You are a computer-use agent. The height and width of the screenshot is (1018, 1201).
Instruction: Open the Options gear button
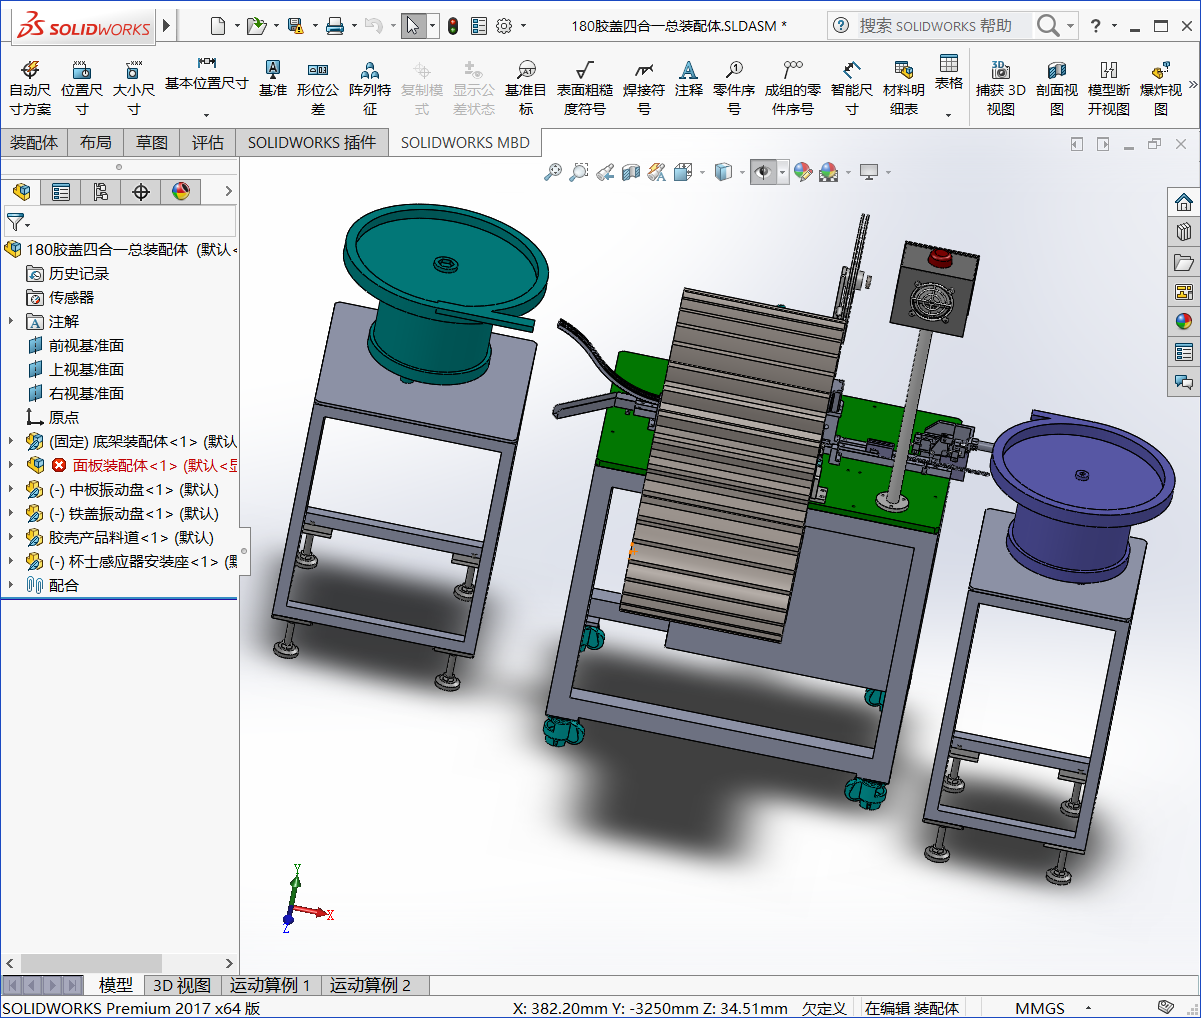coord(504,26)
